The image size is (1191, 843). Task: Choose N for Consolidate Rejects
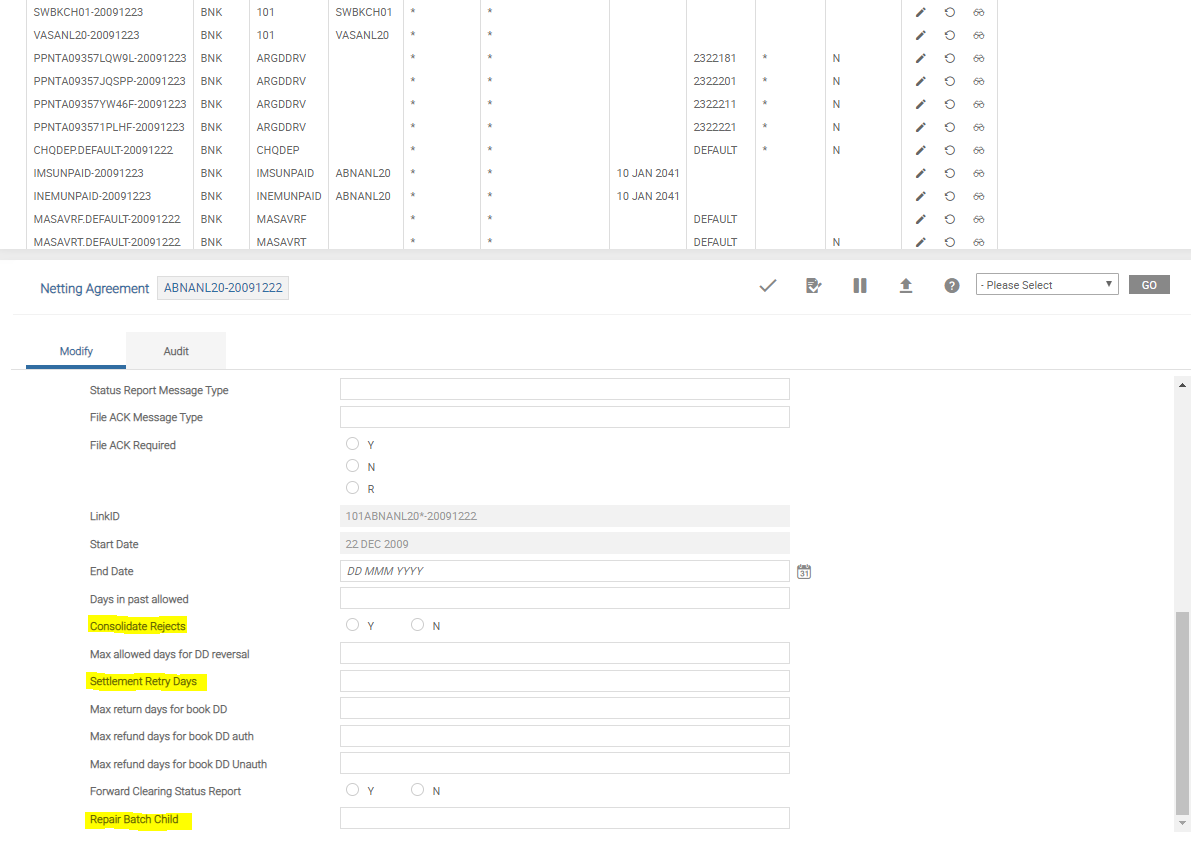tap(418, 625)
